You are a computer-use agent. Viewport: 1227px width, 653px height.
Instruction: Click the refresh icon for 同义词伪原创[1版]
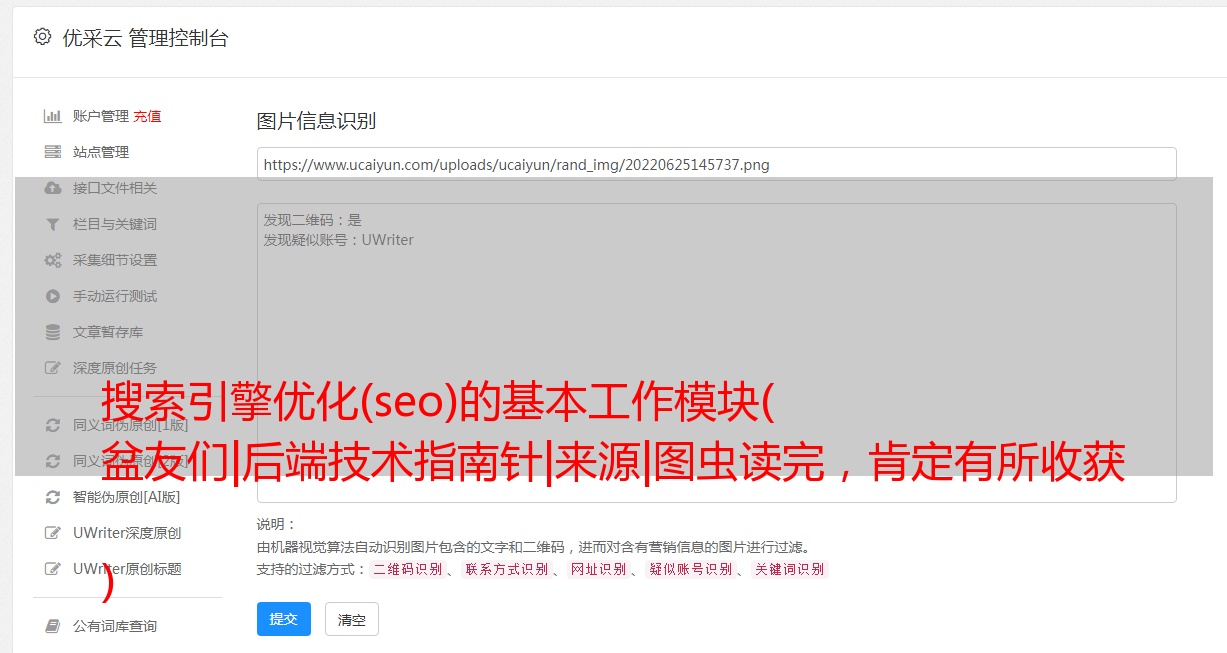53,425
